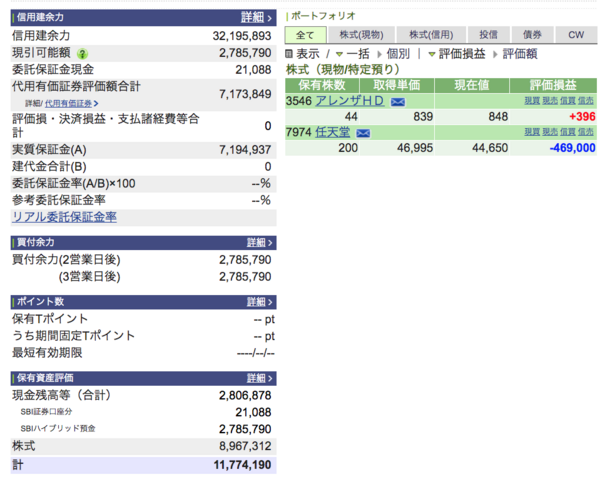Click 信売 in the アレンザHD row
The width and height of the screenshot is (600, 482).
(x=585, y=101)
